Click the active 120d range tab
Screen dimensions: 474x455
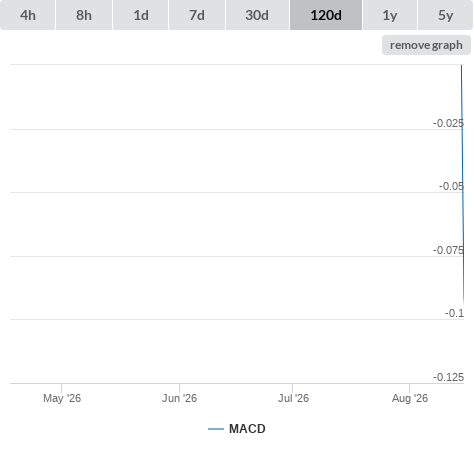pos(326,15)
